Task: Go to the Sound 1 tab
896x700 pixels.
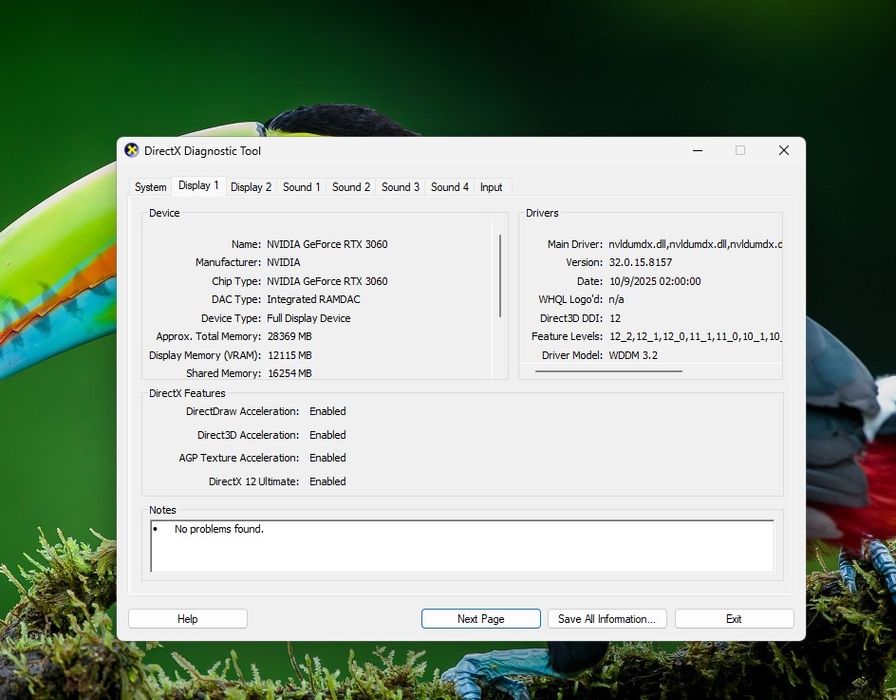Action: click(301, 187)
